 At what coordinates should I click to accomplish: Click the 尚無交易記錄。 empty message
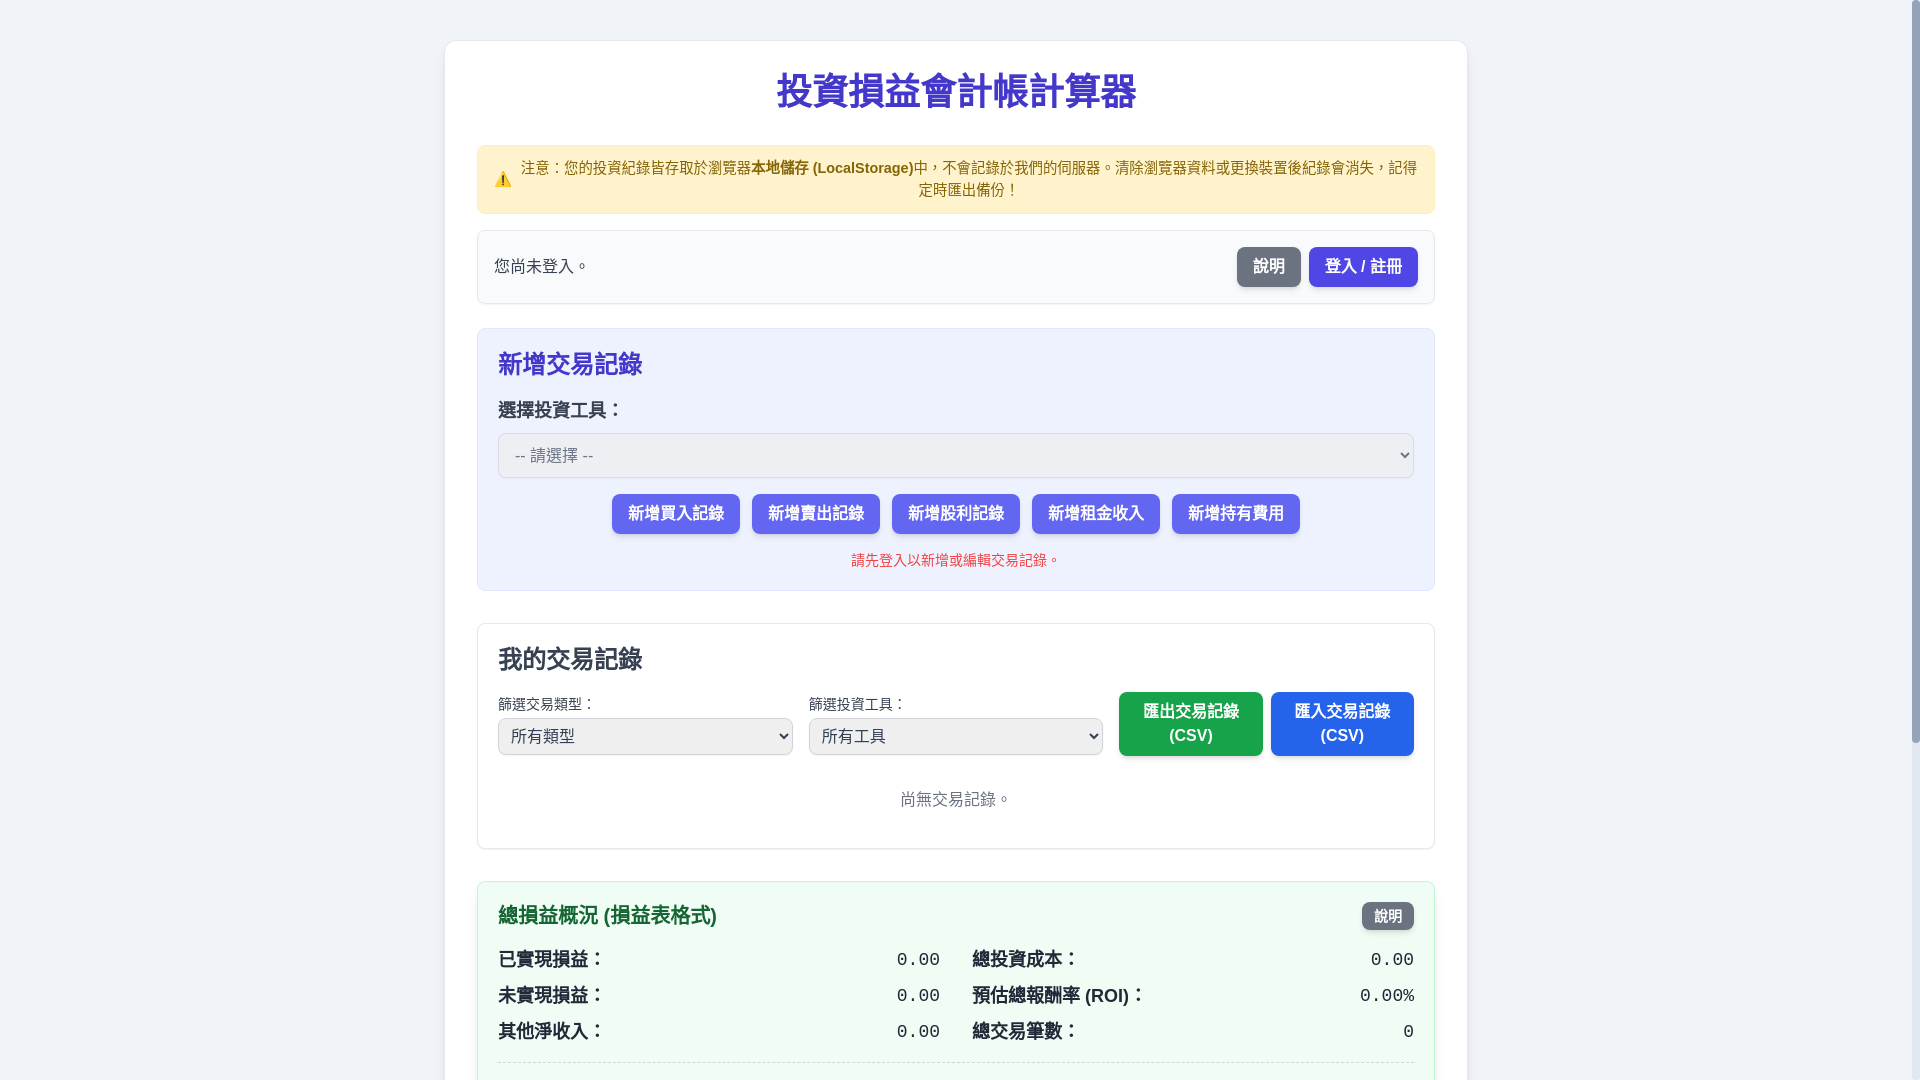(955, 800)
